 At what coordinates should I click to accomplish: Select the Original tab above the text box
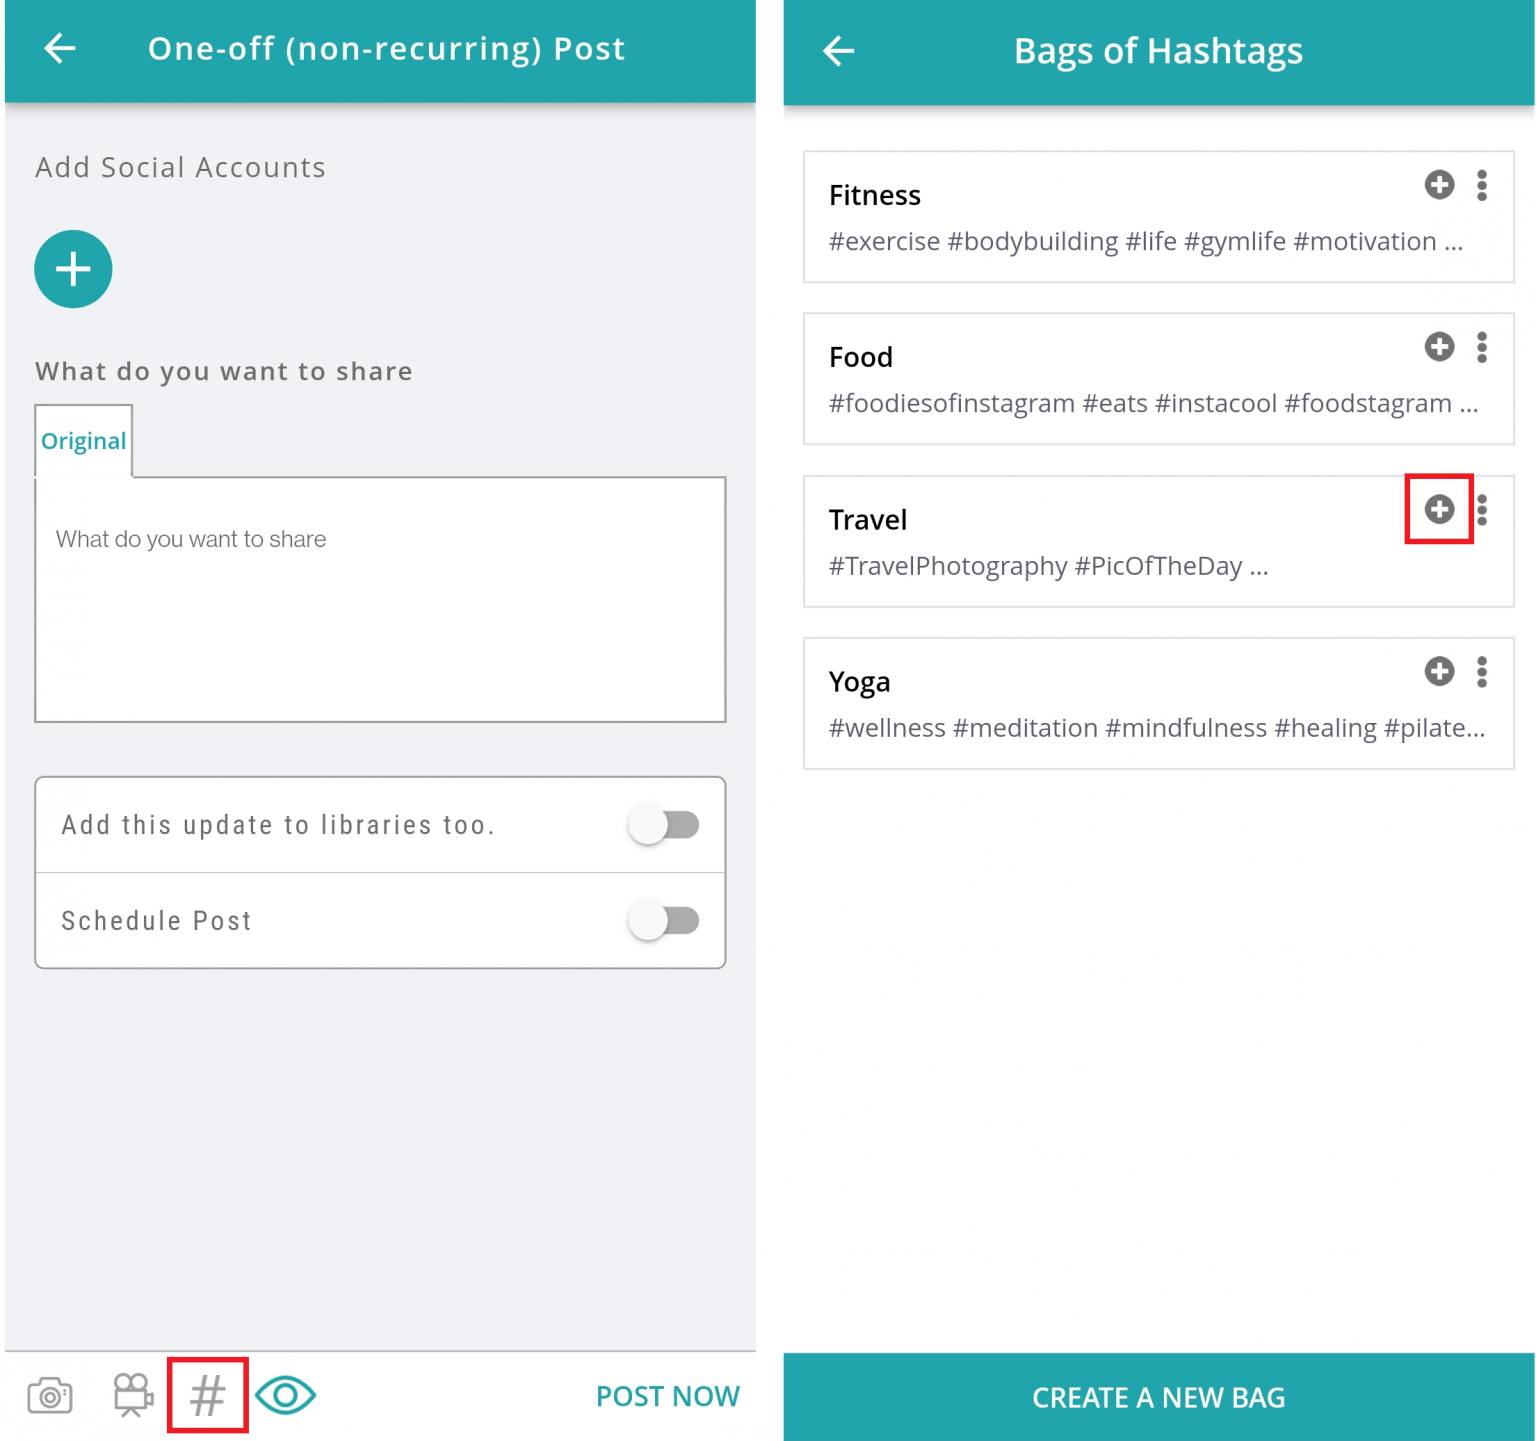[83, 440]
